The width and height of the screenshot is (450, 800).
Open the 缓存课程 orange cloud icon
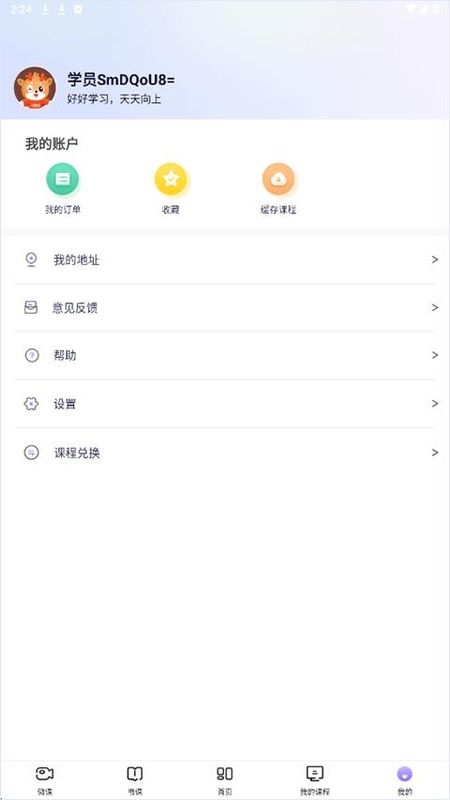coord(279,179)
